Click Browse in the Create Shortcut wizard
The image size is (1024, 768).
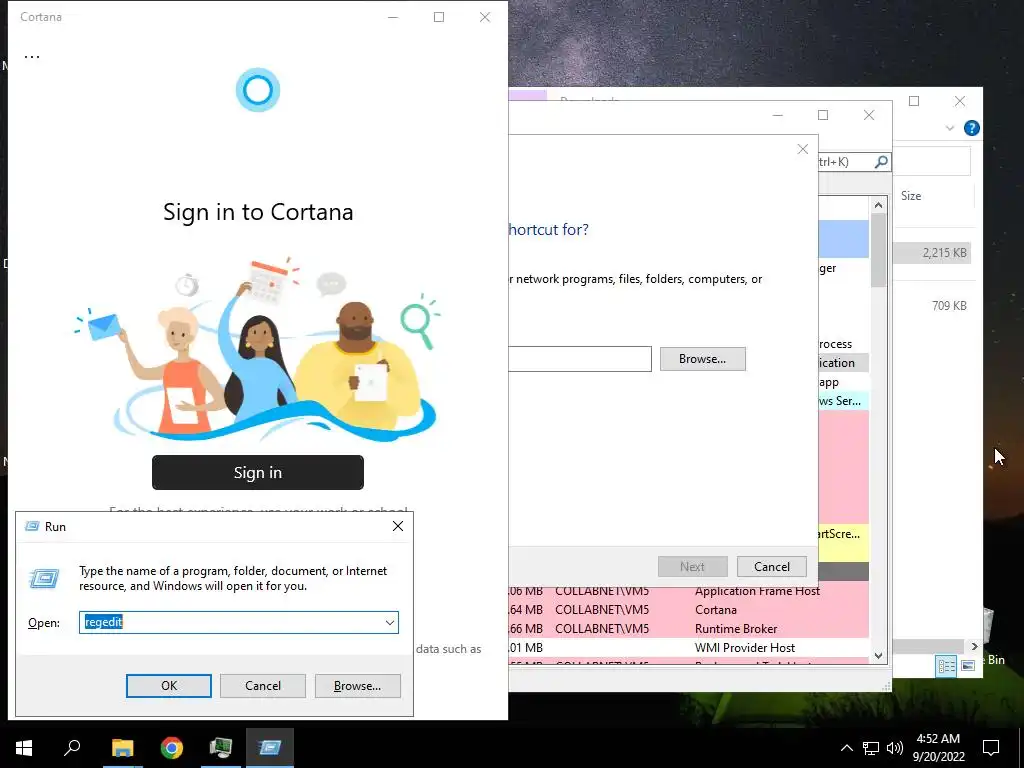click(x=702, y=359)
